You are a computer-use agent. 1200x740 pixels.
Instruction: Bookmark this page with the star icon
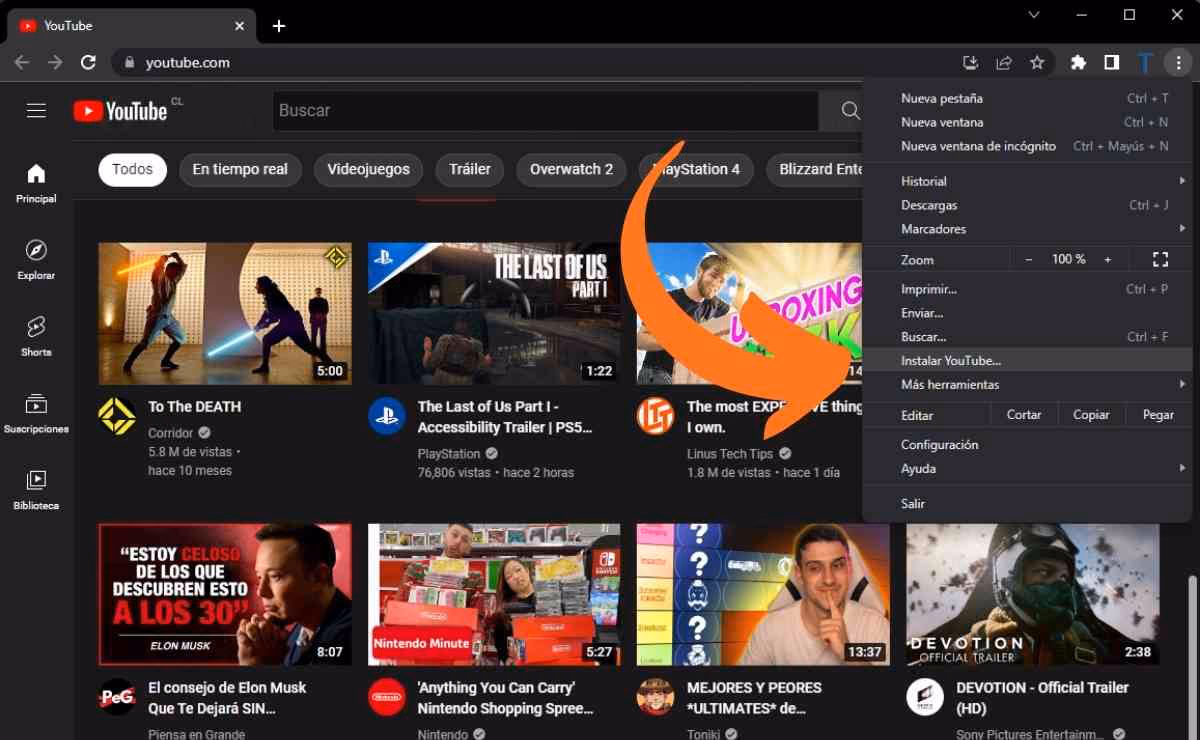[1037, 63]
